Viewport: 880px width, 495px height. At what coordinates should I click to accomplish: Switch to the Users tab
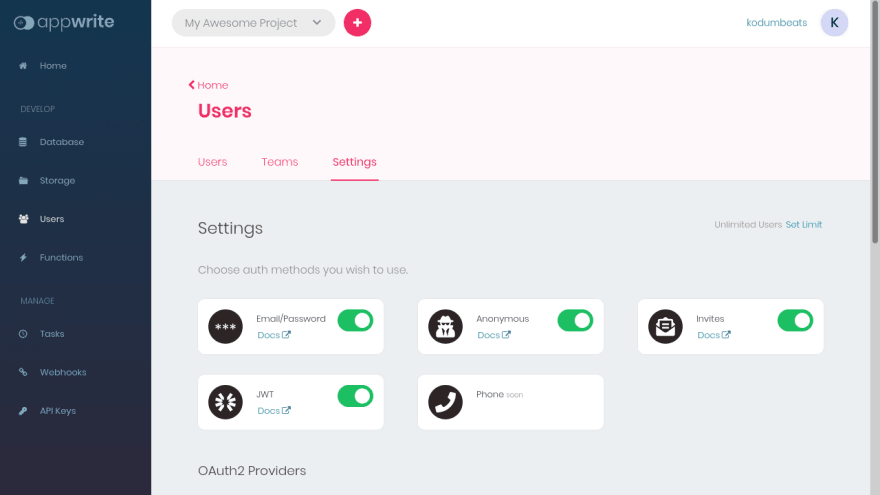tap(212, 162)
